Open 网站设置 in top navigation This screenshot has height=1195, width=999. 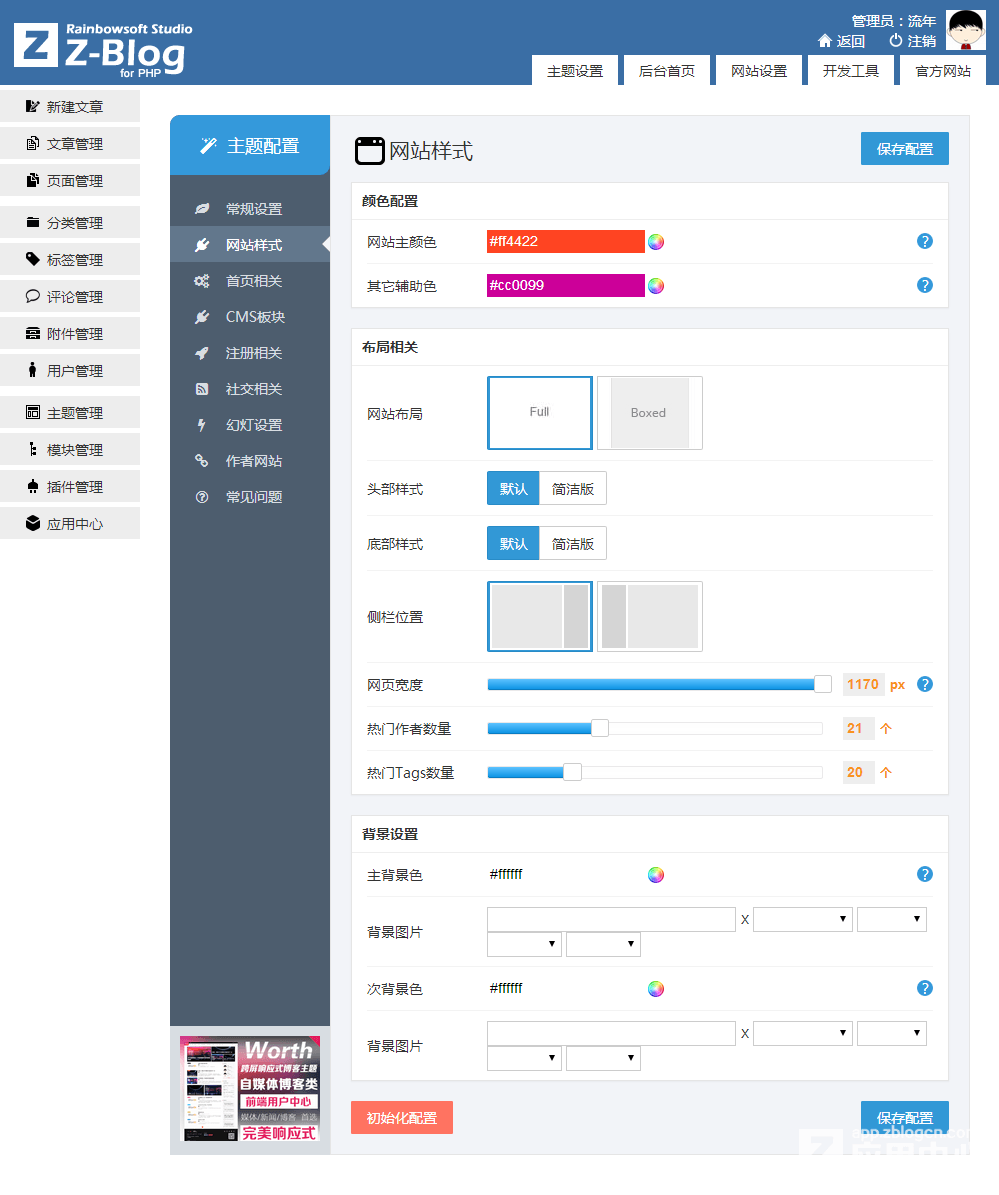[759, 71]
